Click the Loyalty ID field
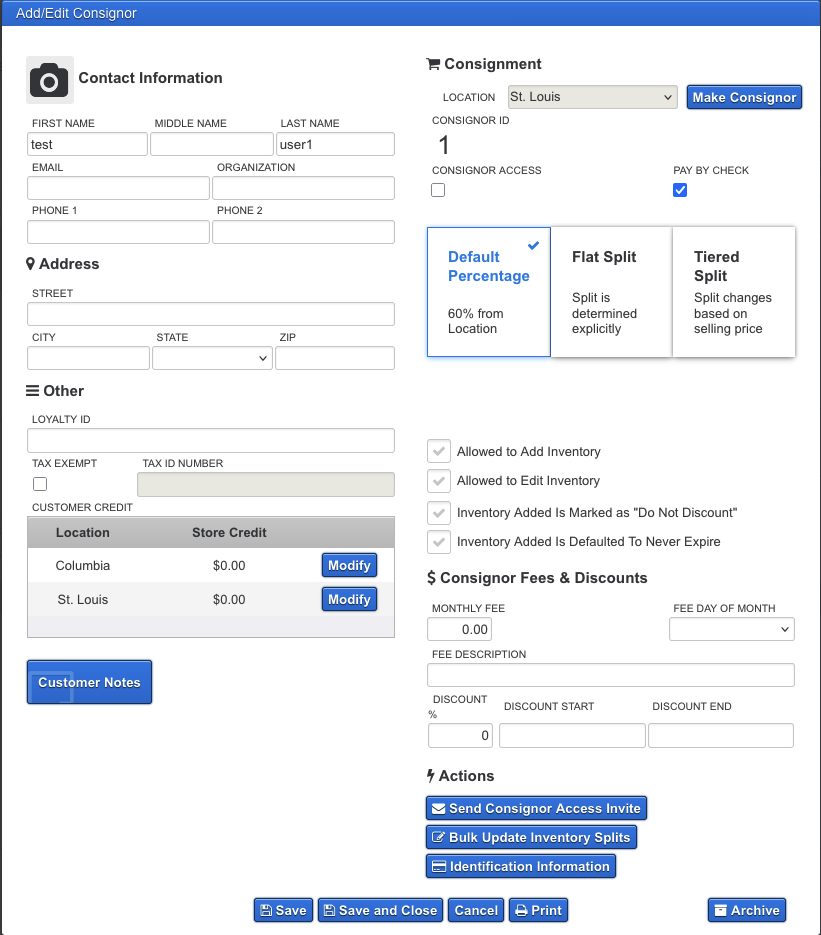This screenshot has height=935, width=821. 211,440
